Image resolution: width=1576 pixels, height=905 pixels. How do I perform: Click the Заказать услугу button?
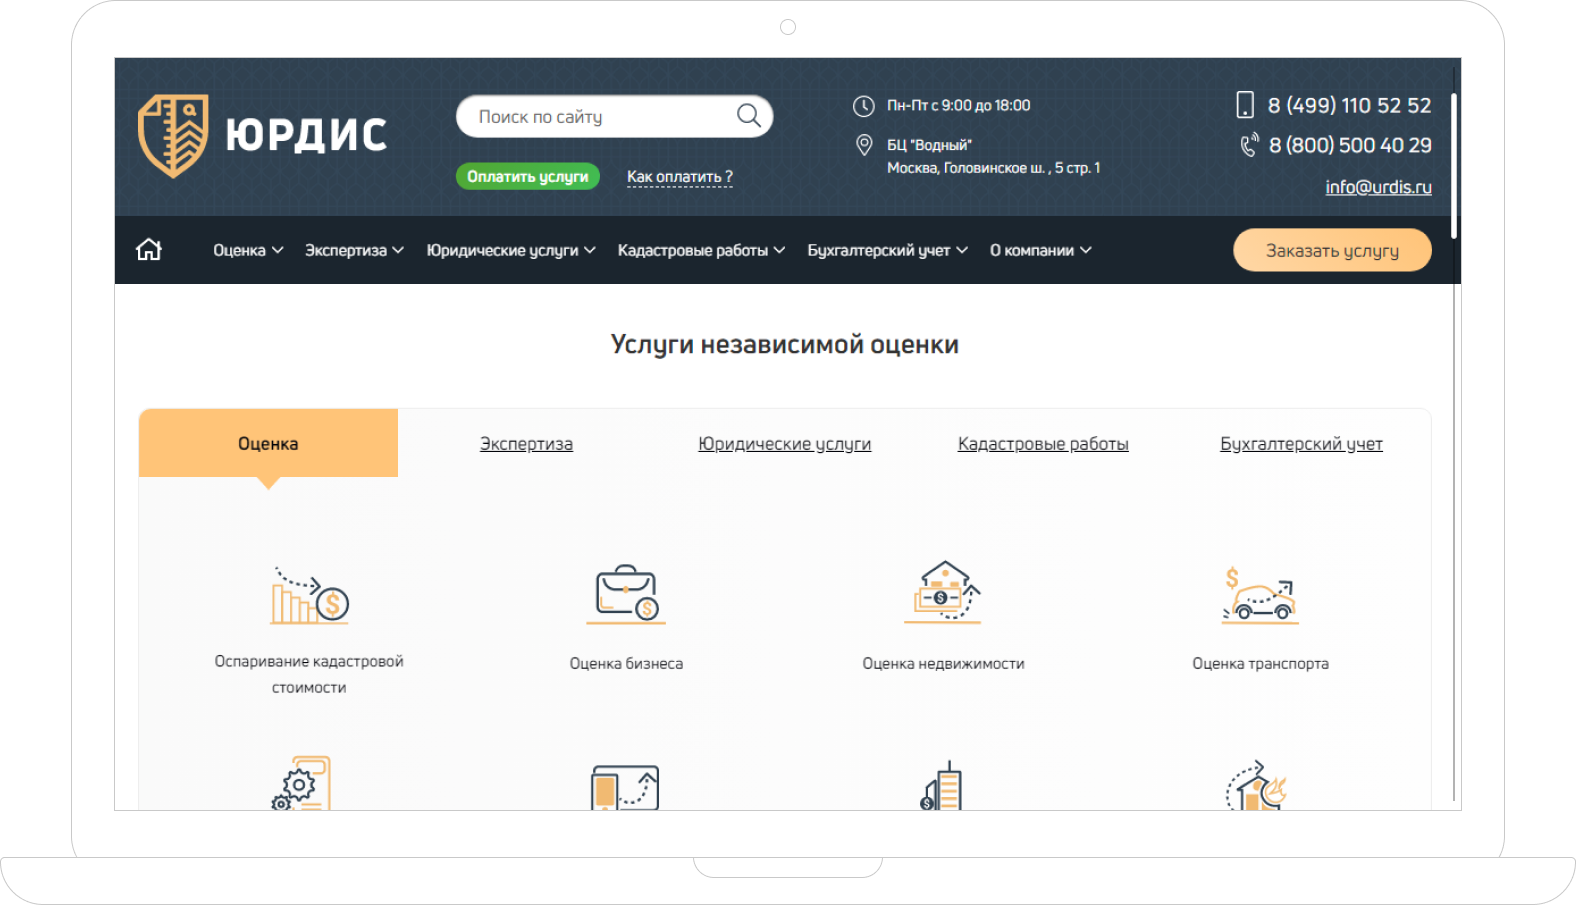point(1332,250)
